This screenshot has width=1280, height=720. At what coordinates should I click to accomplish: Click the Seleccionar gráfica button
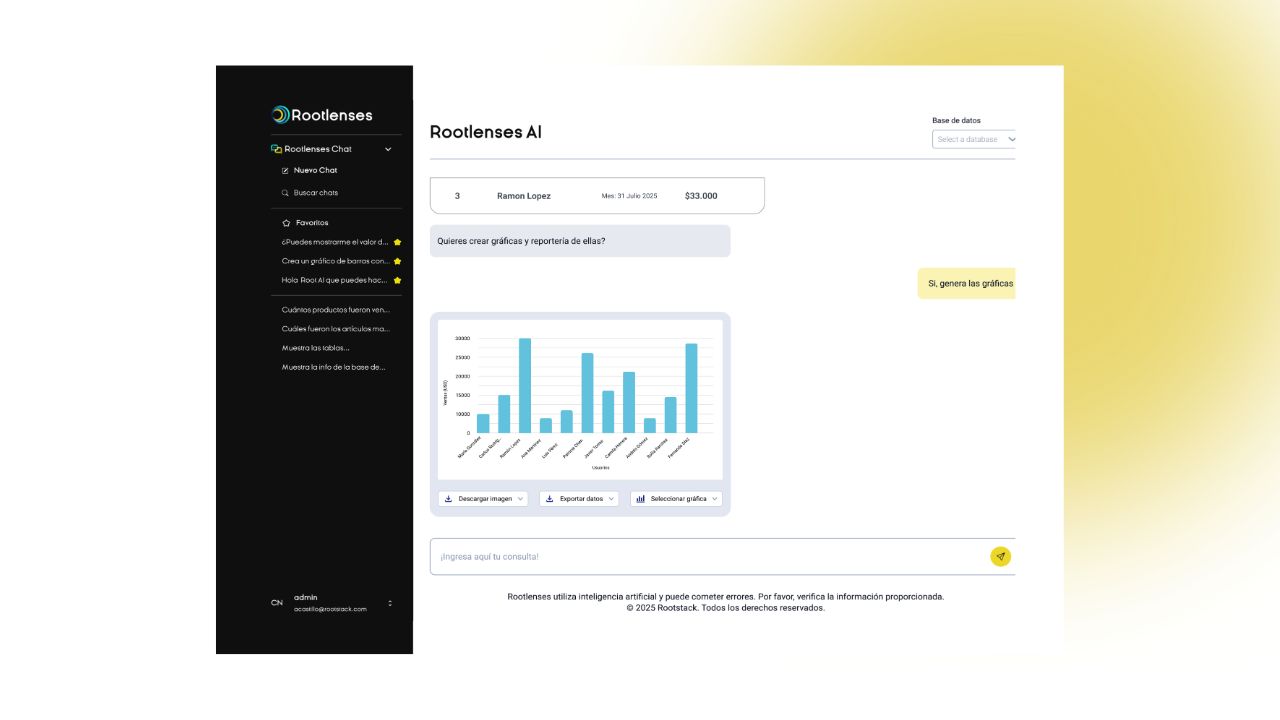click(x=677, y=498)
